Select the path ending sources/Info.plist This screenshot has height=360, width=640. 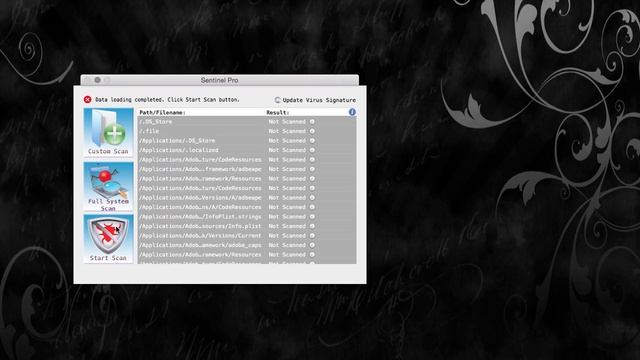click(200, 226)
